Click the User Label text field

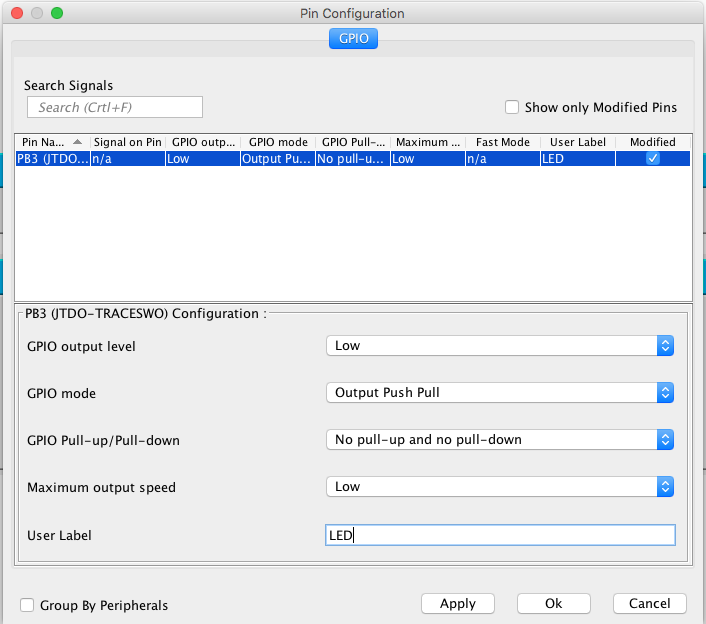[x=500, y=535]
